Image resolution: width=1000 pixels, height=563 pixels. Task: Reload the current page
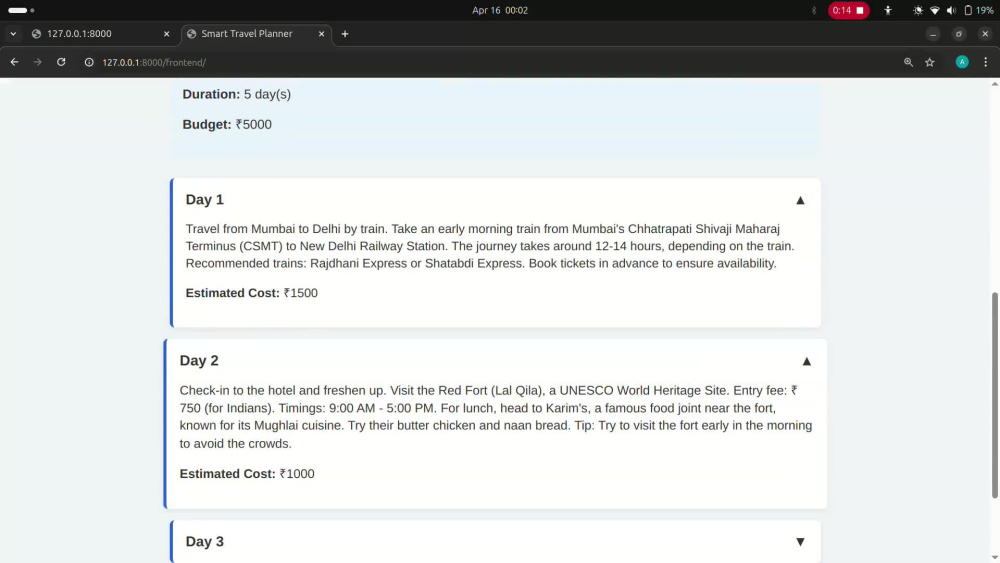pos(61,62)
